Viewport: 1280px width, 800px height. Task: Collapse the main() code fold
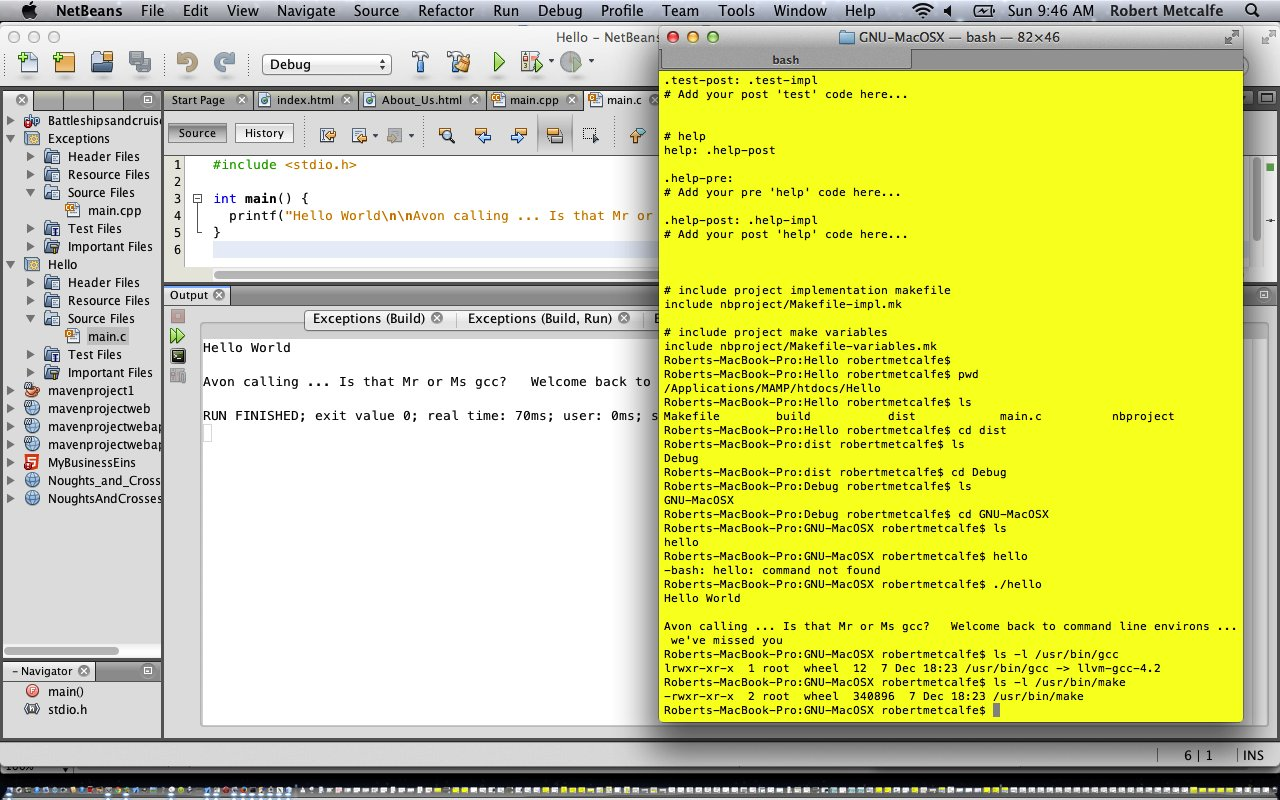(196, 199)
